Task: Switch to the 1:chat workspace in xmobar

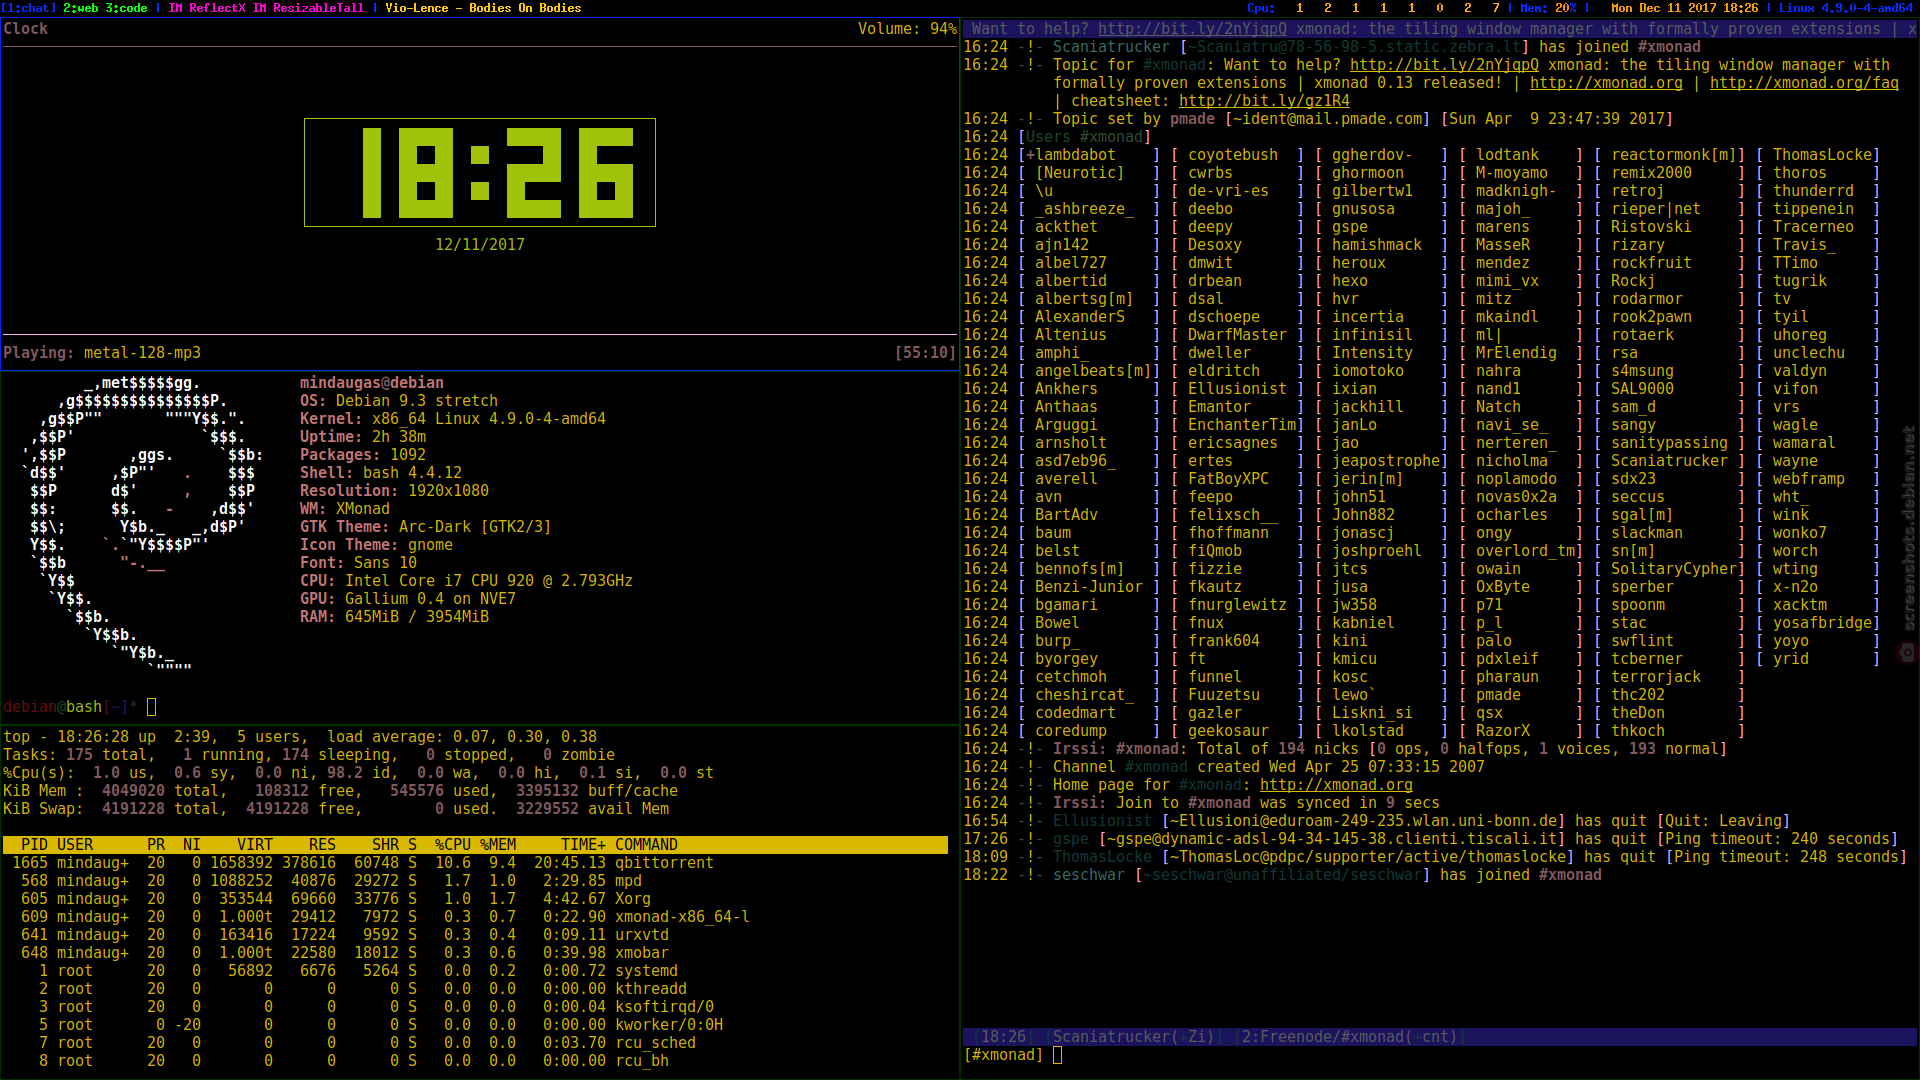Action: coord(28,8)
